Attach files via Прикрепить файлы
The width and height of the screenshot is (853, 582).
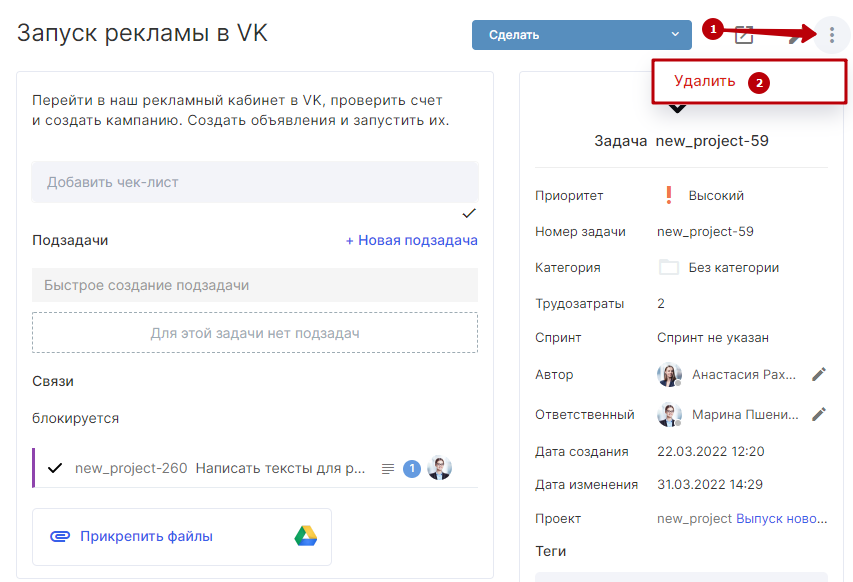point(146,536)
